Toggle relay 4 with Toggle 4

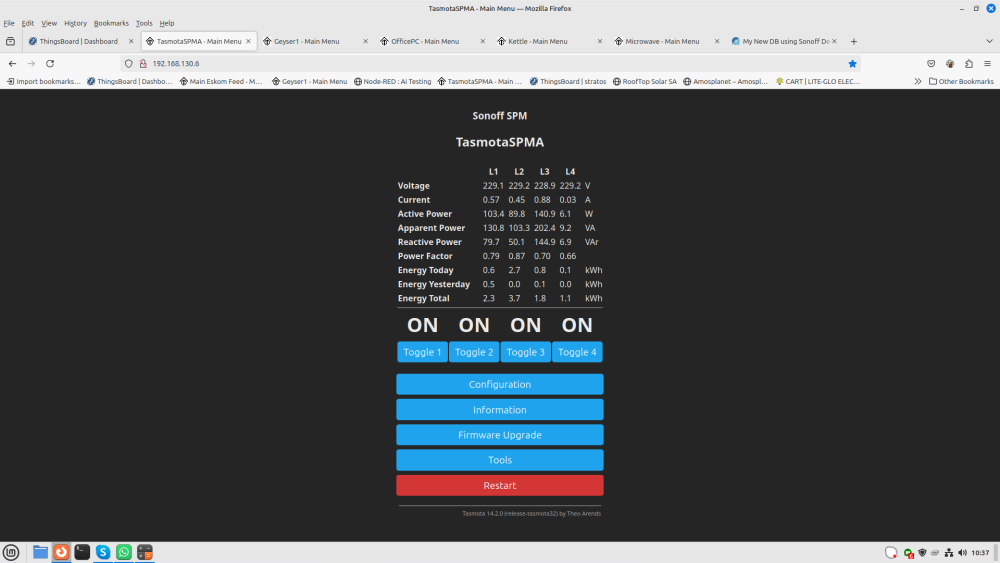pyautogui.click(x=577, y=352)
